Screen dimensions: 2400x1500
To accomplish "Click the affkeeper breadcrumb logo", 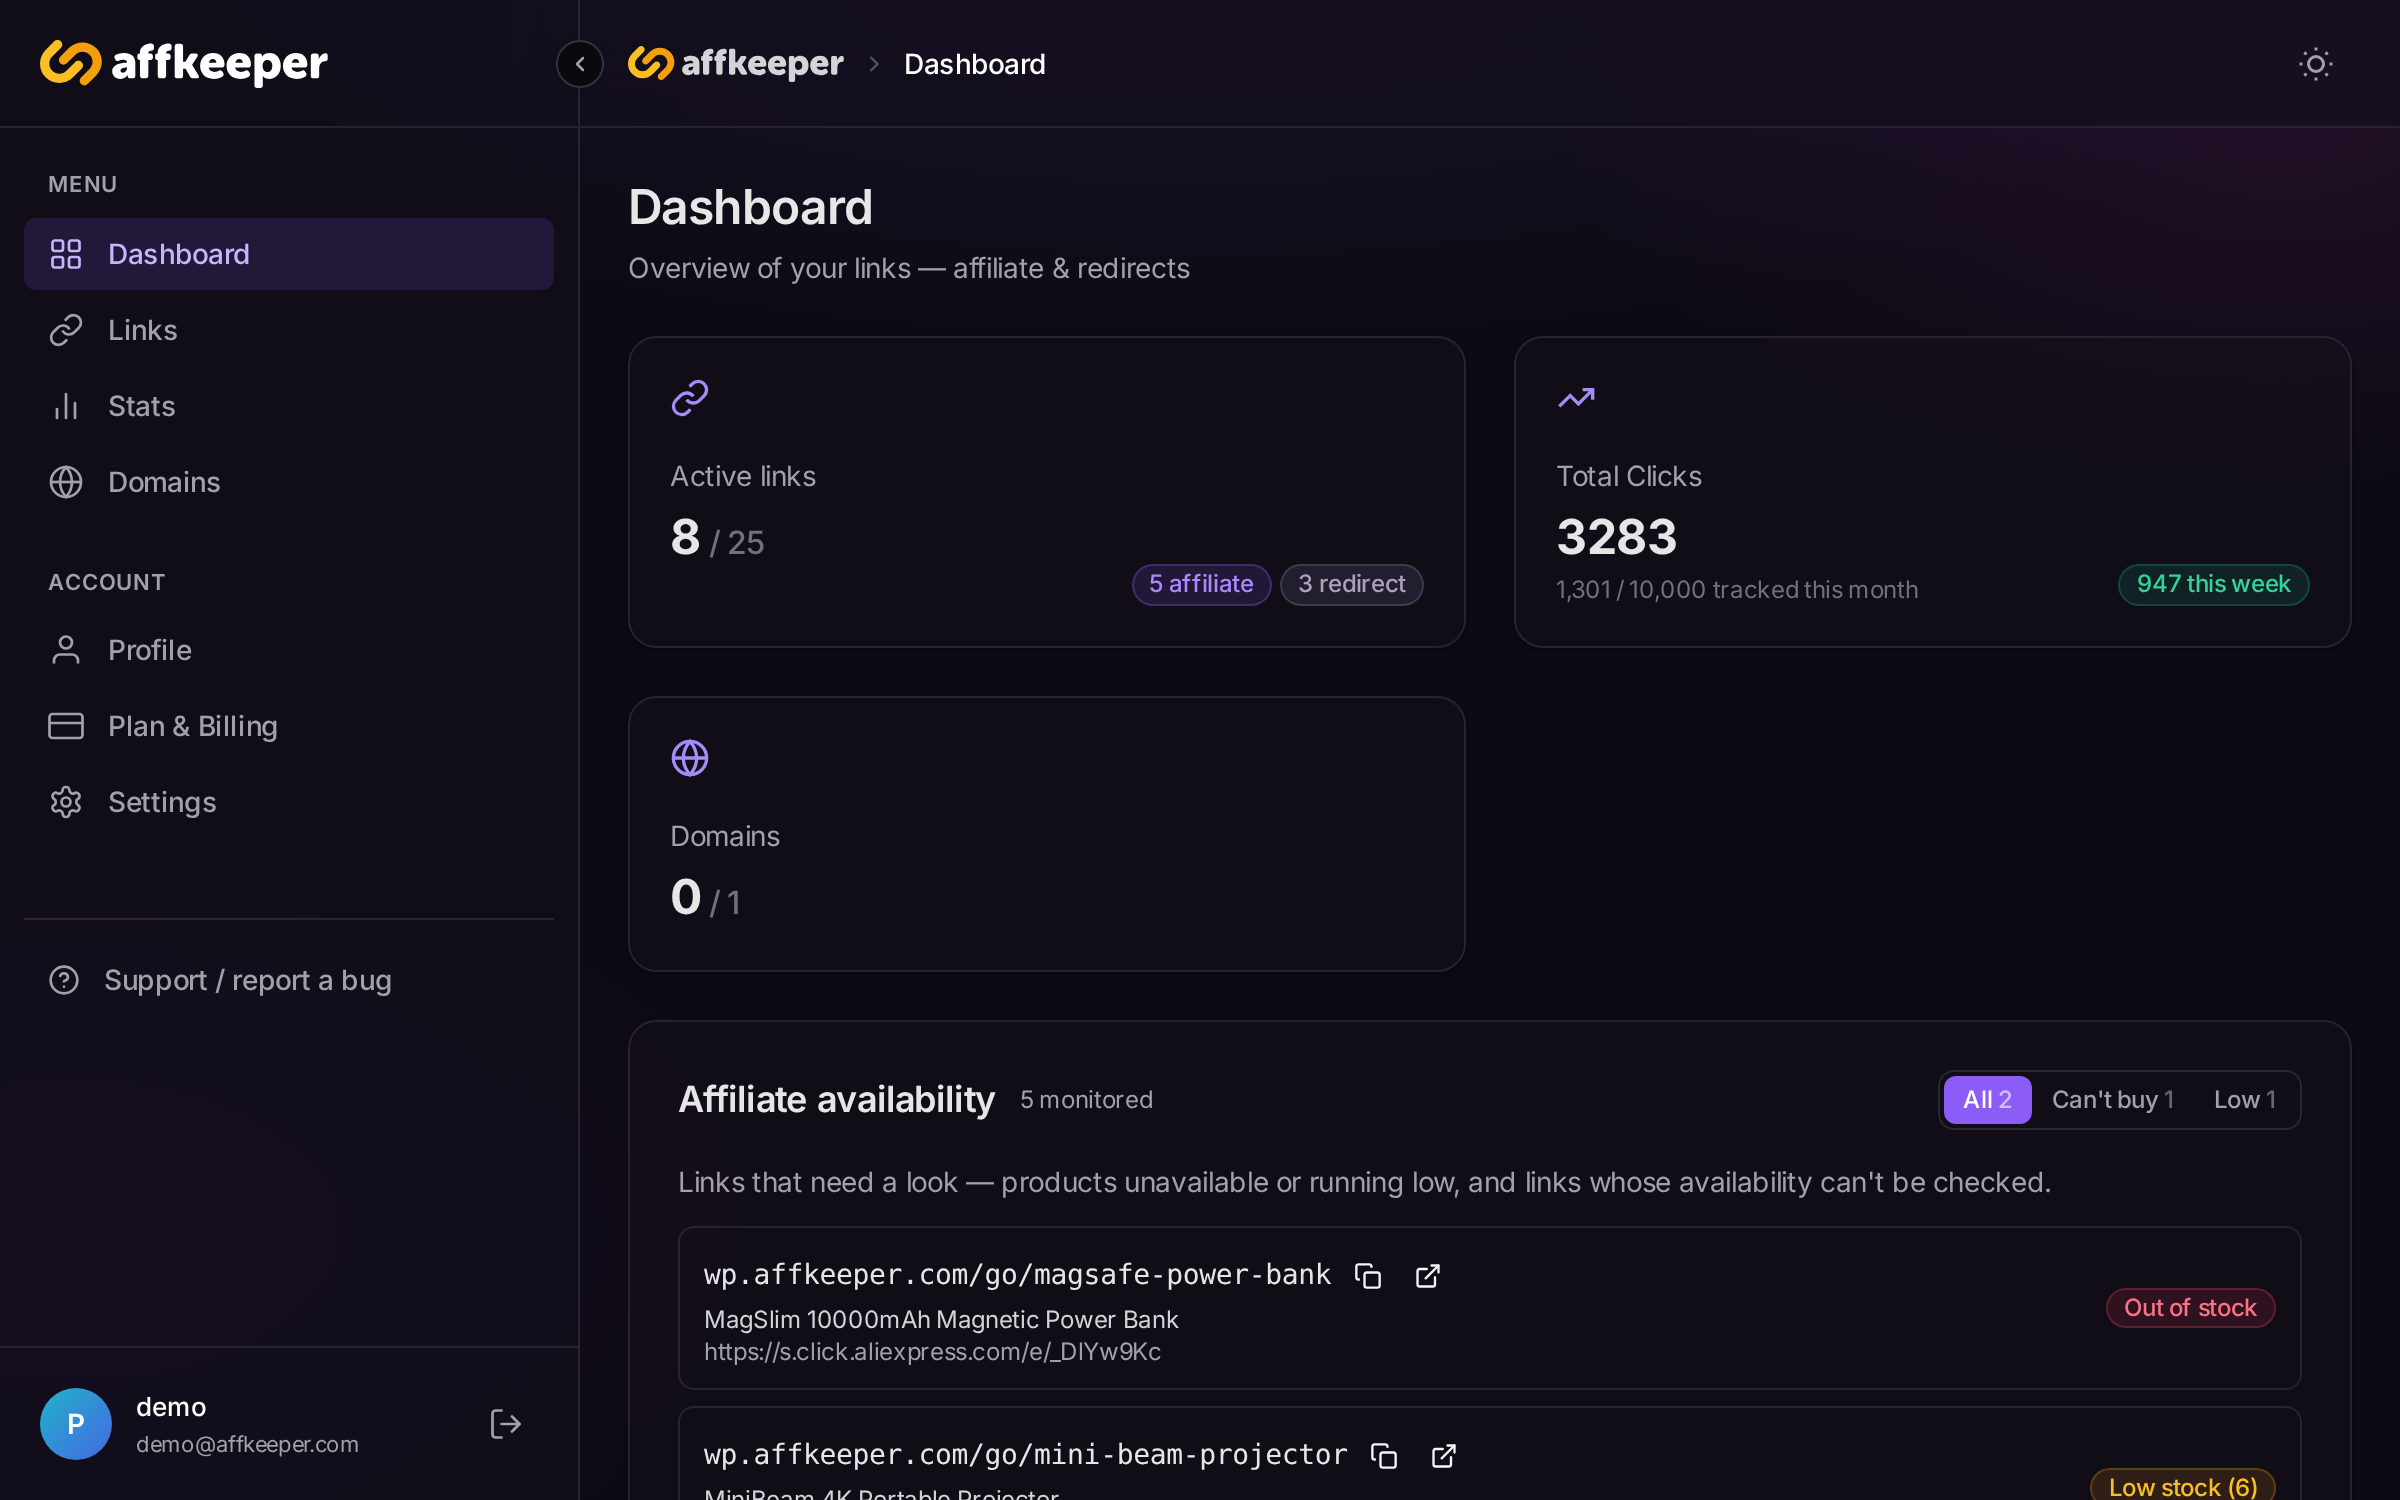I will pyautogui.click(x=736, y=64).
